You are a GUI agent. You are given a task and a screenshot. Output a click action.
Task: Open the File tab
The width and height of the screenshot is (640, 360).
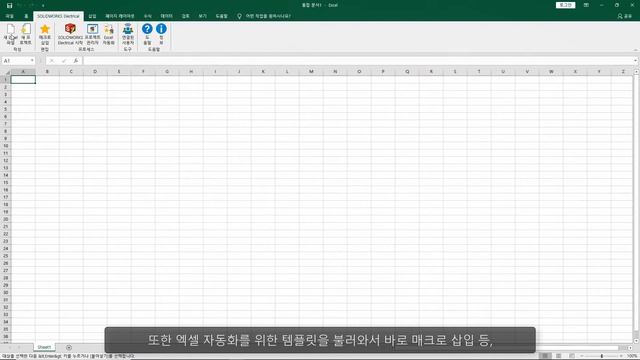tap(9, 16)
